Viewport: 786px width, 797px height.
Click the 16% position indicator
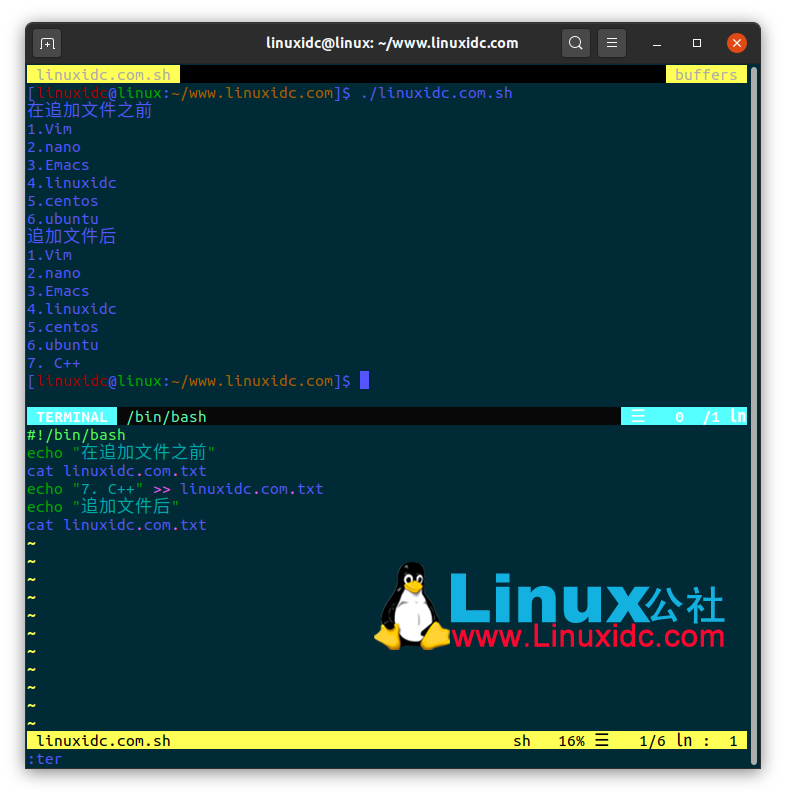[x=571, y=741]
